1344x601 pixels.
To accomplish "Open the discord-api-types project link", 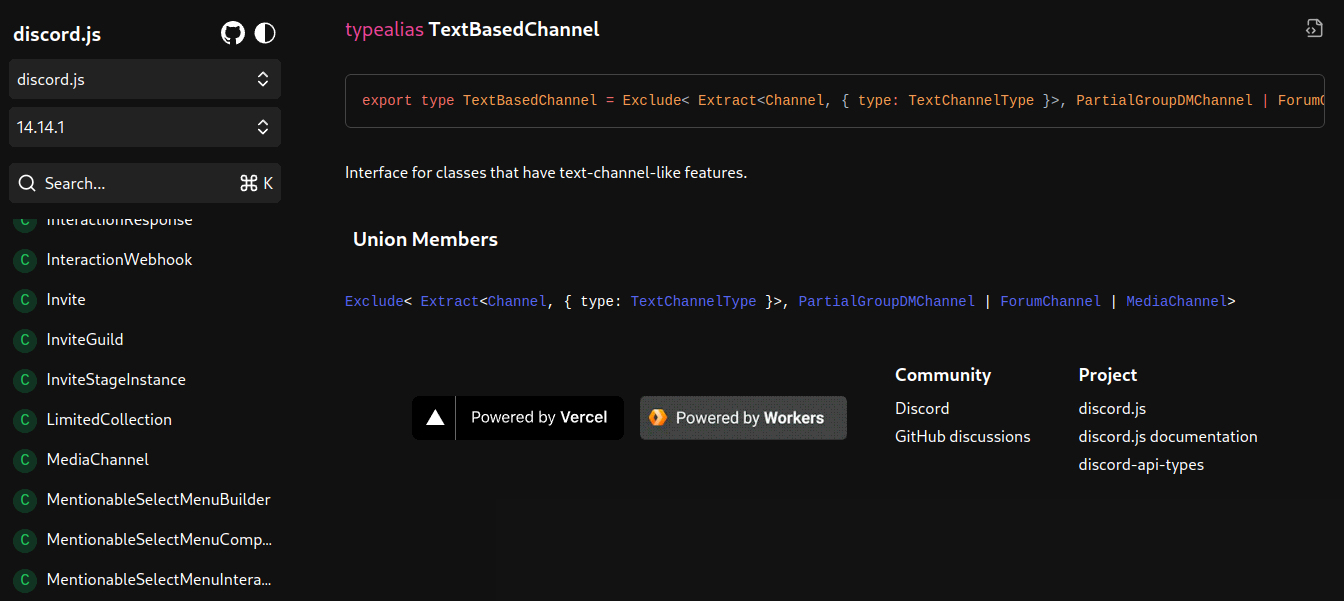I will tap(1141, 464).
